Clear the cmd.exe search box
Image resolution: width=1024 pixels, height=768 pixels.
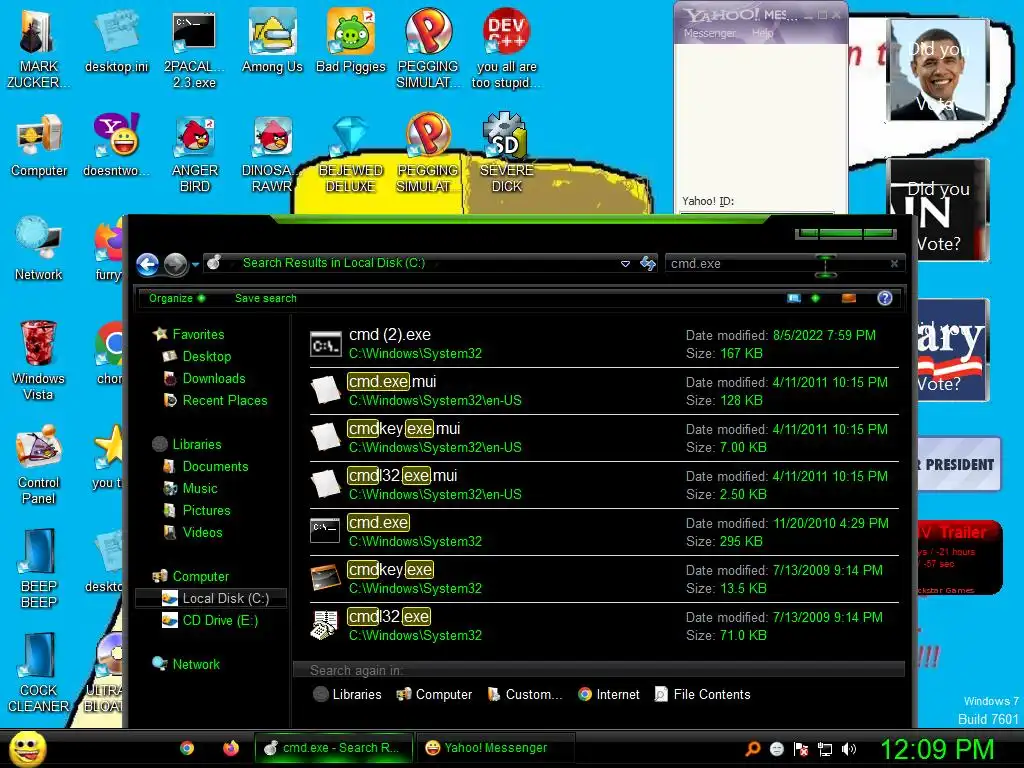point(894,263)
